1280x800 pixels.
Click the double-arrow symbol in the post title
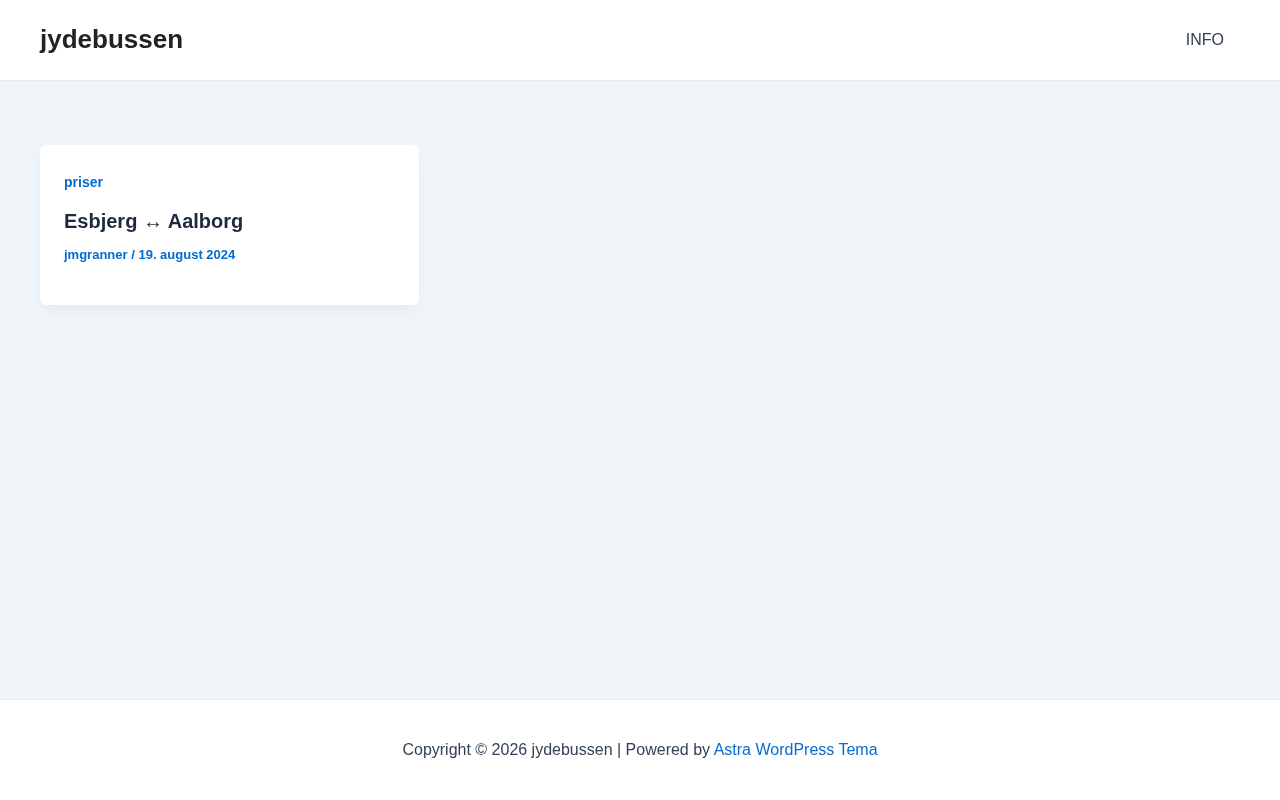point(153,223)
